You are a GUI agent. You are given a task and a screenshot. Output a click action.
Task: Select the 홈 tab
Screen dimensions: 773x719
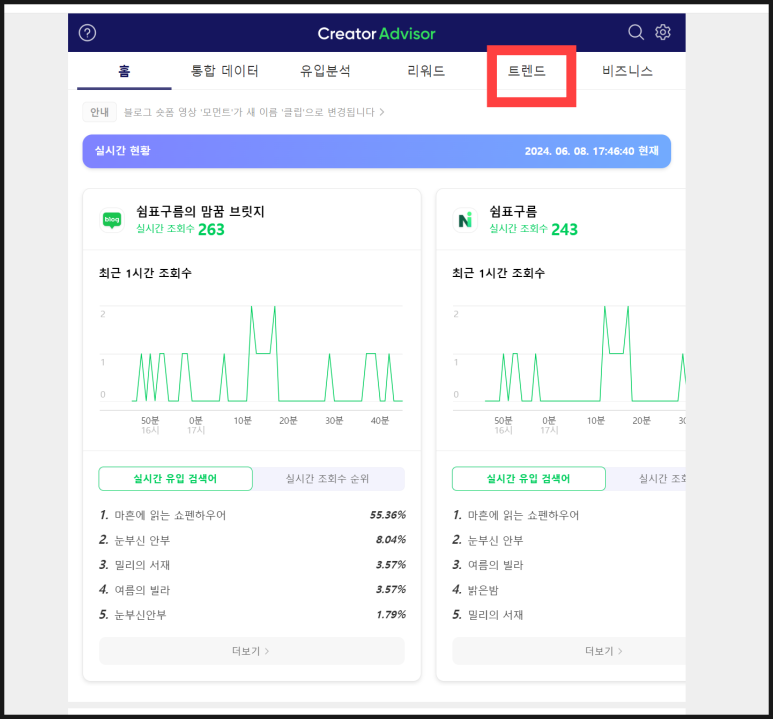coord(124,72)
